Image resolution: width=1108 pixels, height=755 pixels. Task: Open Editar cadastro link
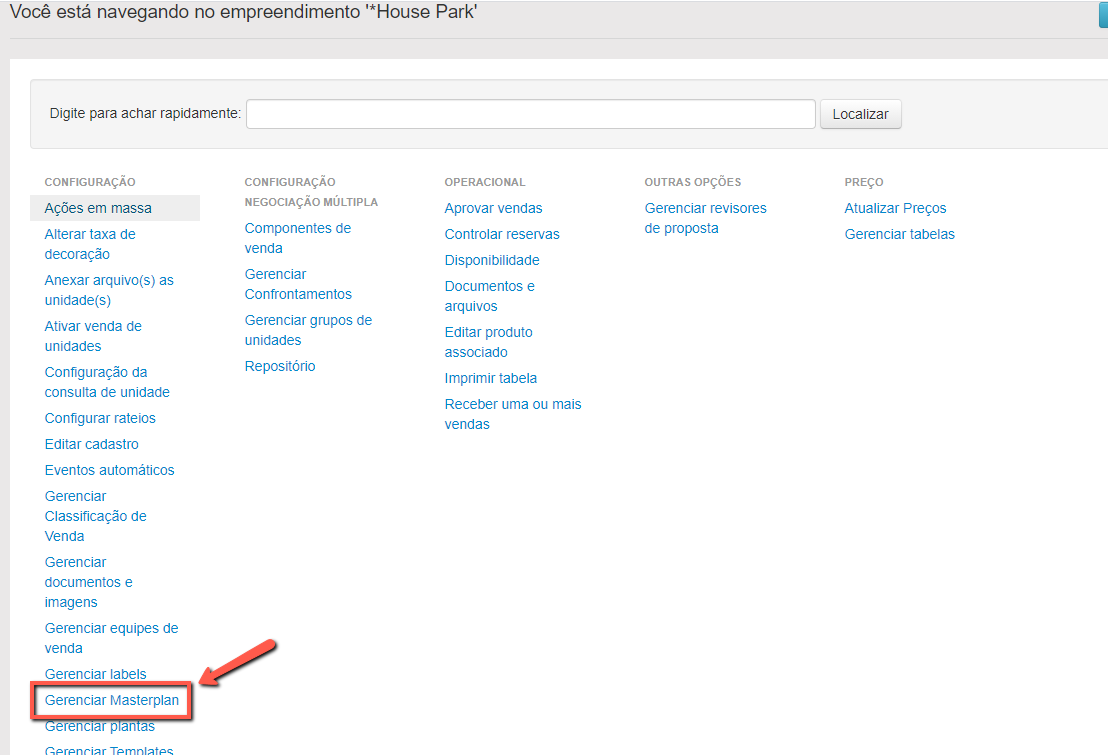click(x=92, y=444)
